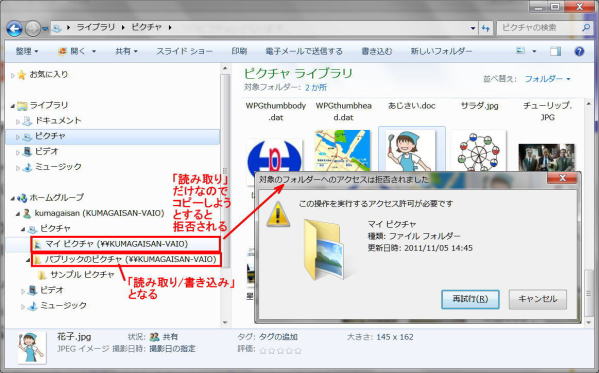The width and height of the screenshot is (599, 373).
Task: Collapse the ホームグループ node
Action: point(13,198)
